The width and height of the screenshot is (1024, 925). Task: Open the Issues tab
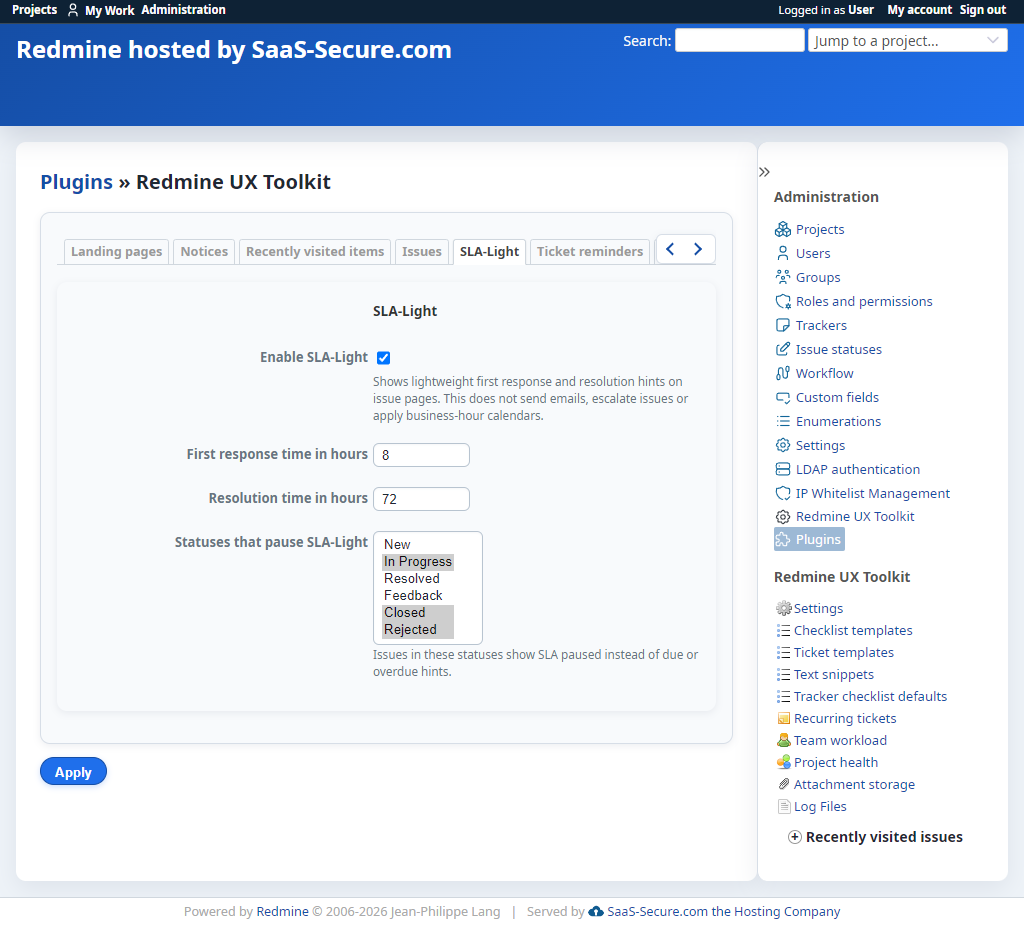(422, 252)
